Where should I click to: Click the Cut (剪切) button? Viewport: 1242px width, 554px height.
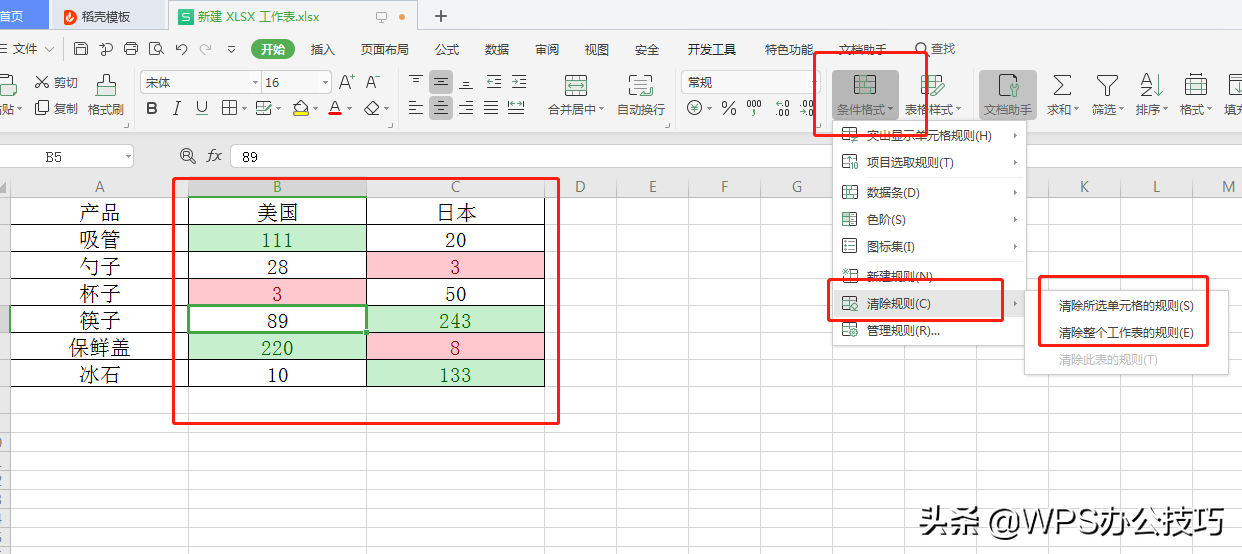56,83
